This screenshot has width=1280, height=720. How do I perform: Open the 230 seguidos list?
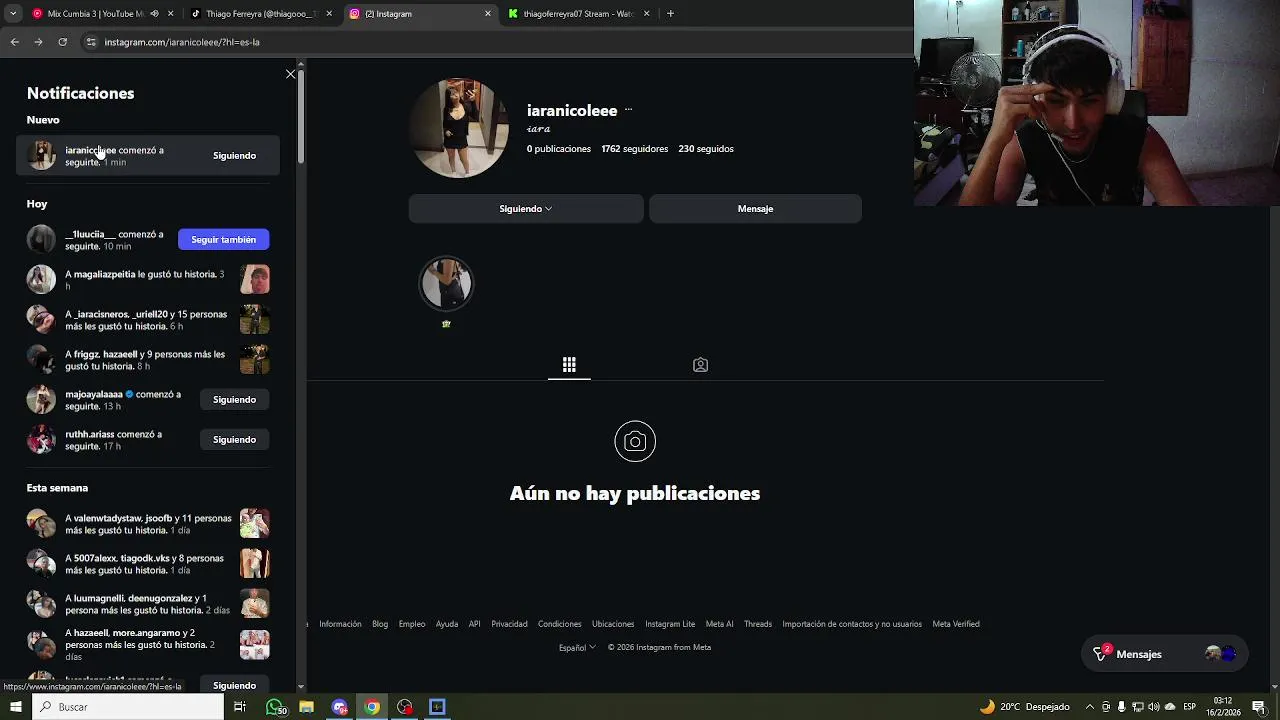tap(706, 149)
